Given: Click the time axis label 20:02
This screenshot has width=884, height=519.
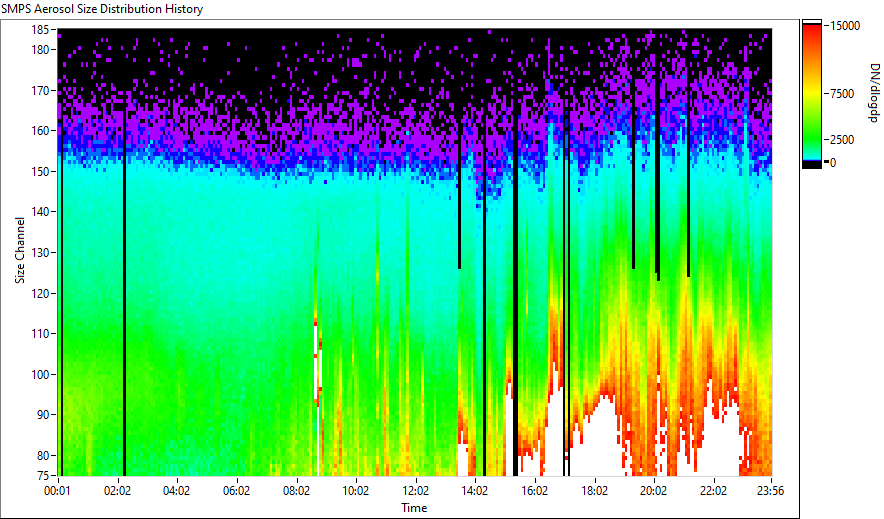Looking at the screenshot, I should pos(654,491).
